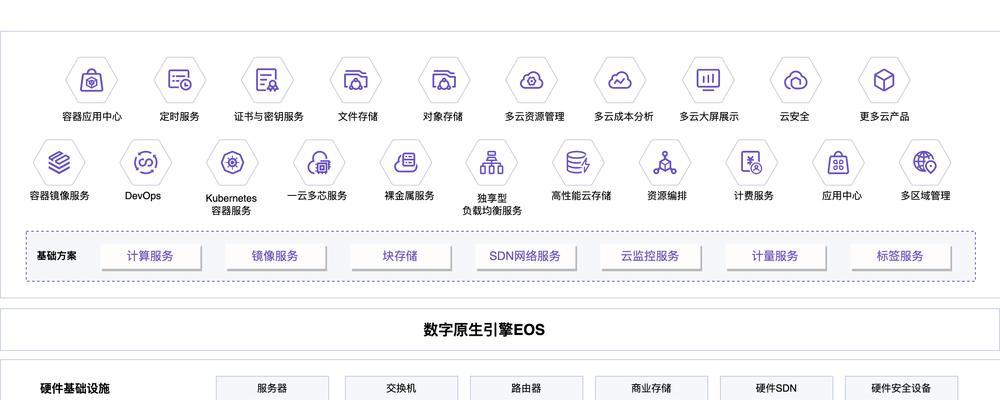Select the 独享型负载均衡服务 icon

pyautogui.click(x=492, y=163)
